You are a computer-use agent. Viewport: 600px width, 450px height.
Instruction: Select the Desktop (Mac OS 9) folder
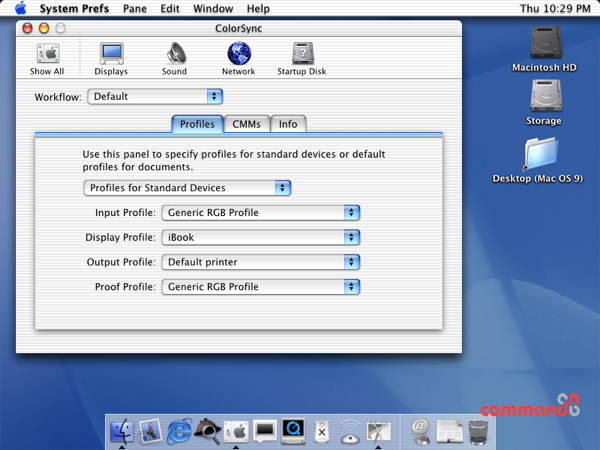(538, 161)
